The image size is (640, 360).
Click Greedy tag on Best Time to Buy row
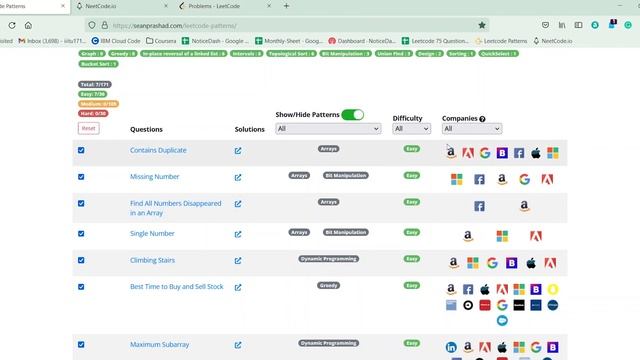coord(329,285)
